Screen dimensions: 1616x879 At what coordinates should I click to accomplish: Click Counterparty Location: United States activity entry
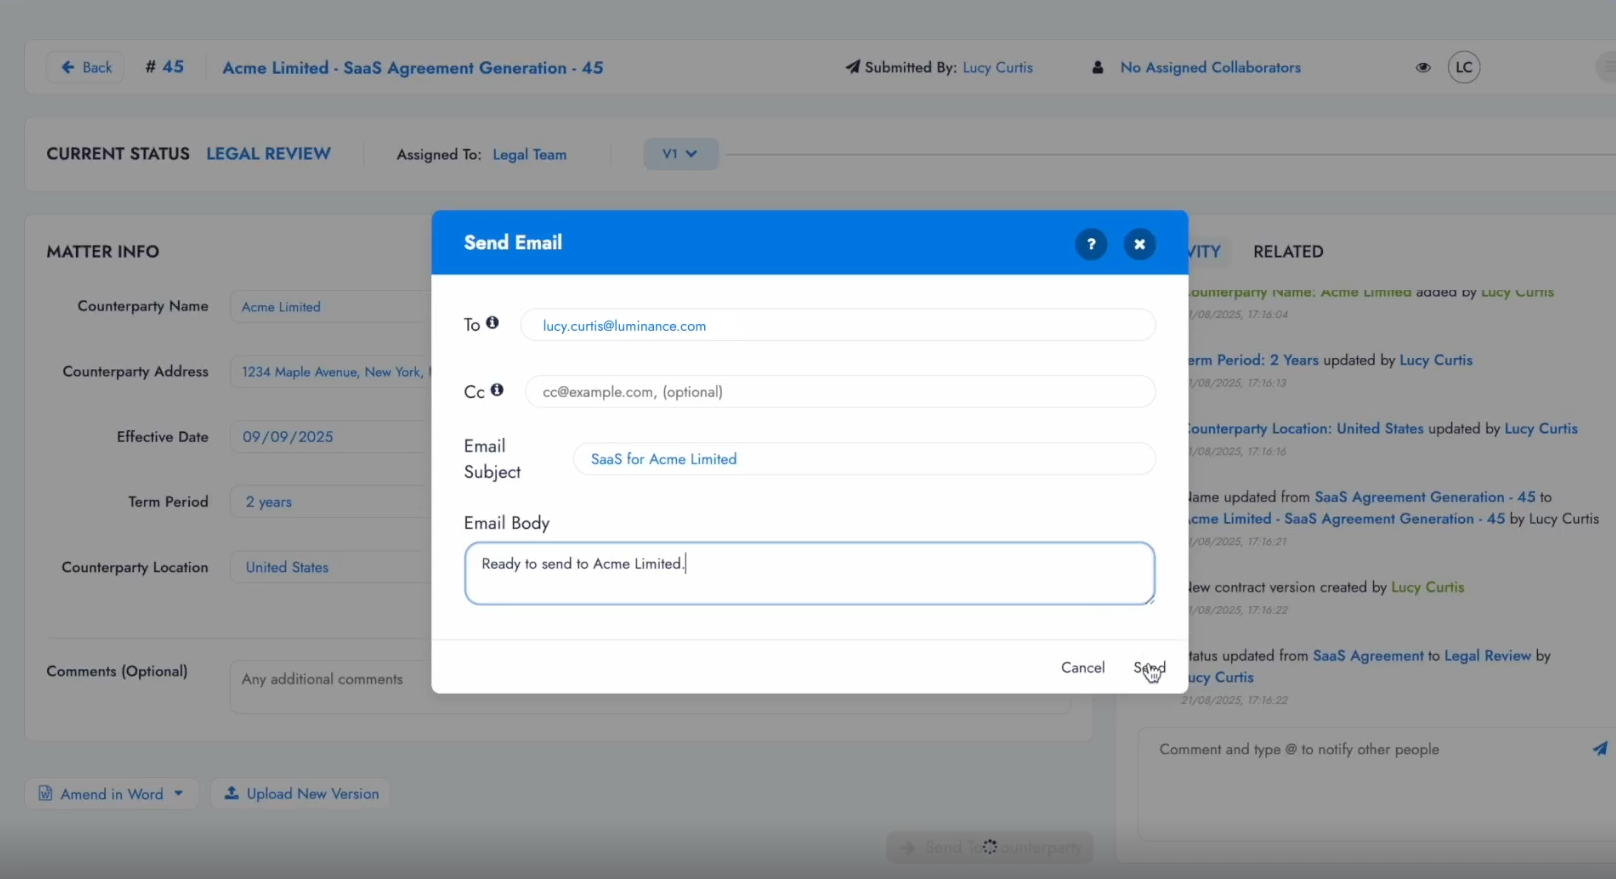click(x=1382, y=428)
